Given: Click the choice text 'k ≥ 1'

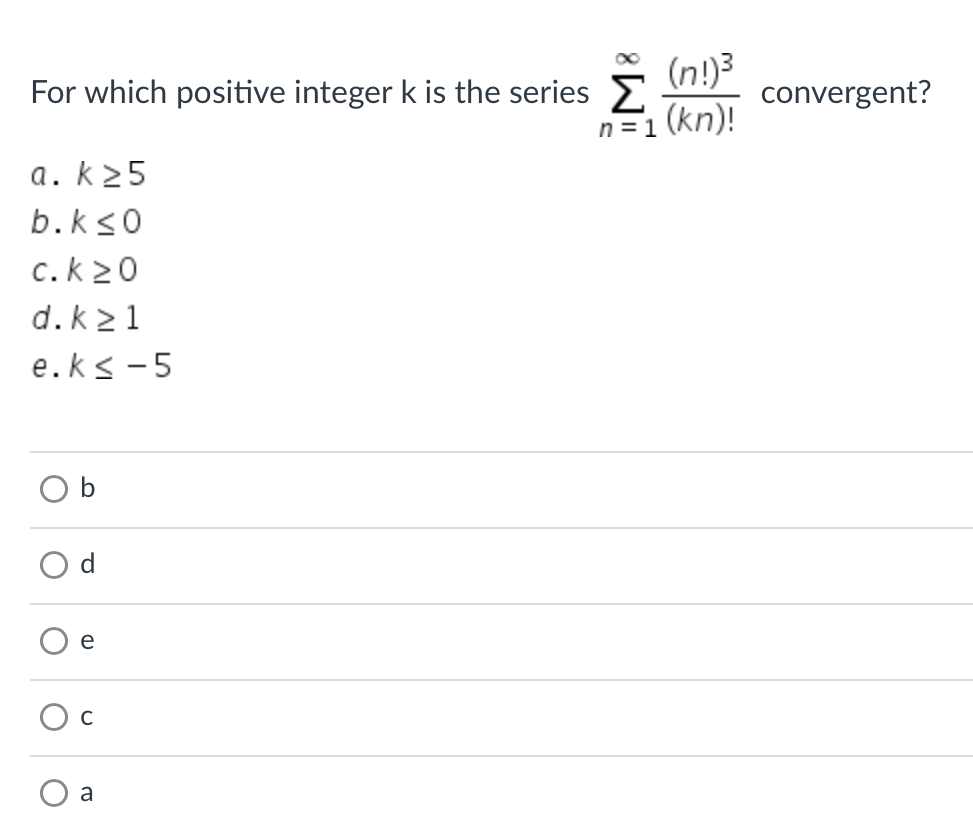Looking at the screenshot, I should coord(88,318).
